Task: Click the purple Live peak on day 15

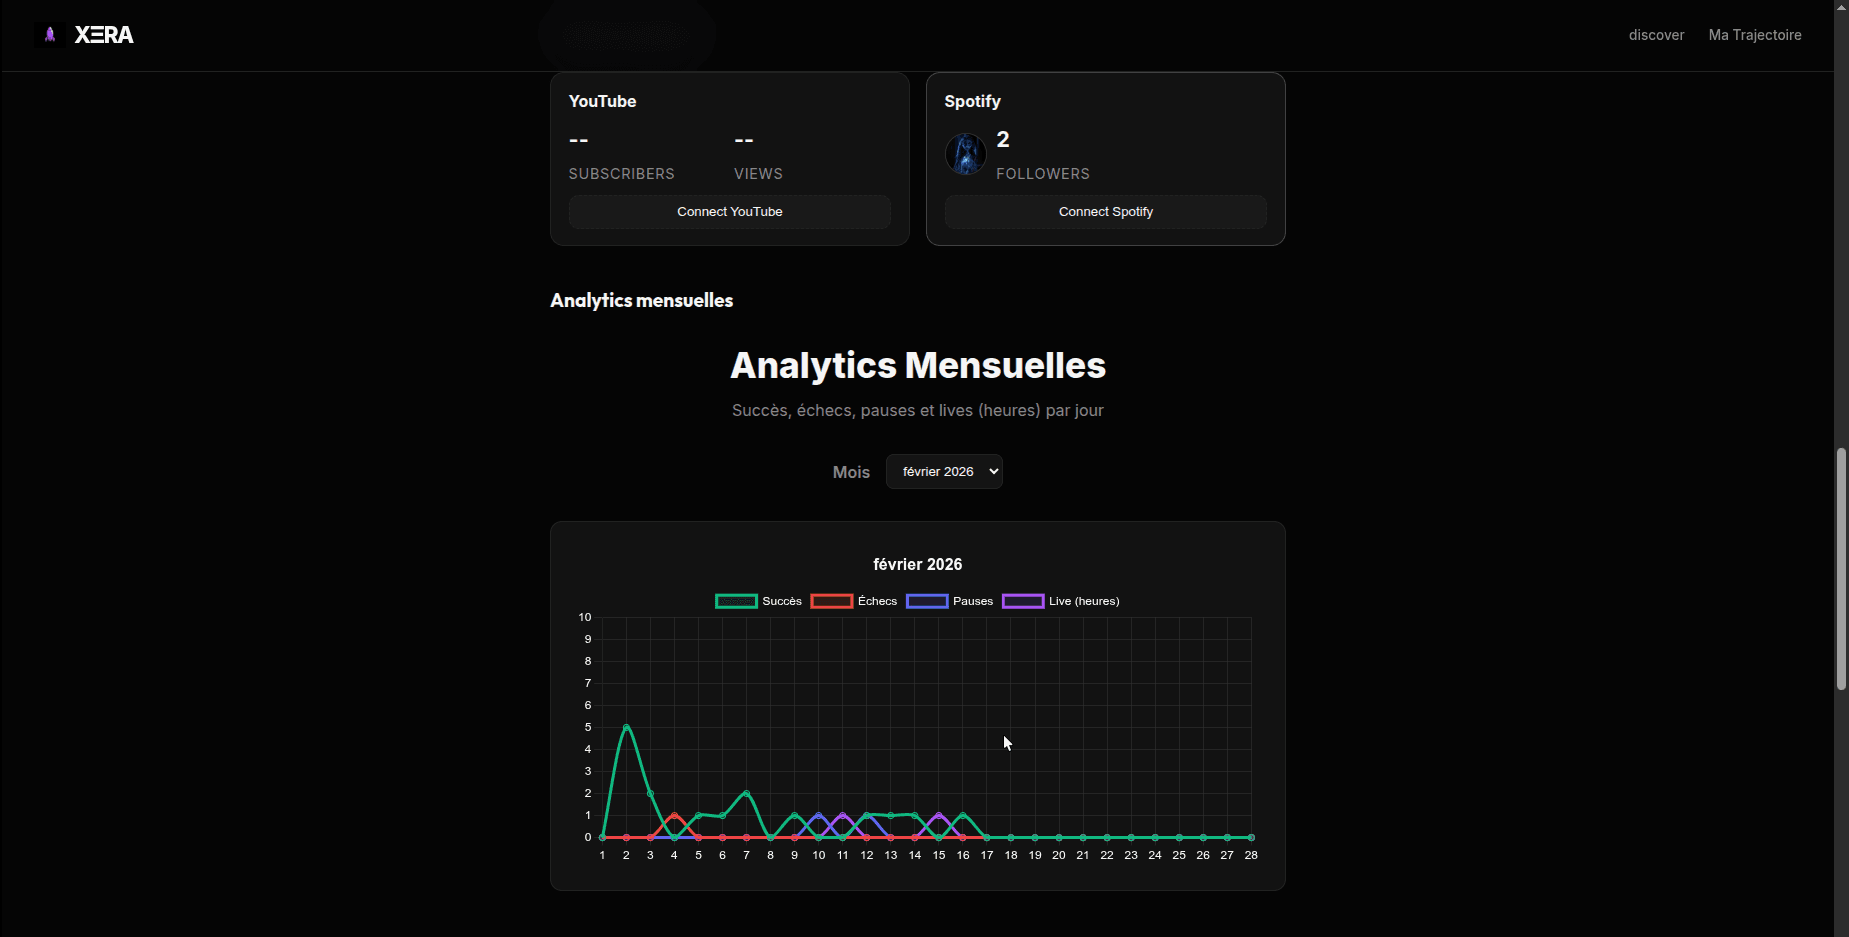Action: pos(939,815)
